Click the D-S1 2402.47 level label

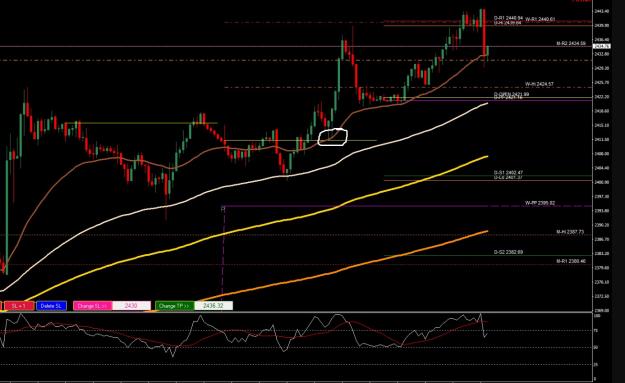tap(508, 173)
